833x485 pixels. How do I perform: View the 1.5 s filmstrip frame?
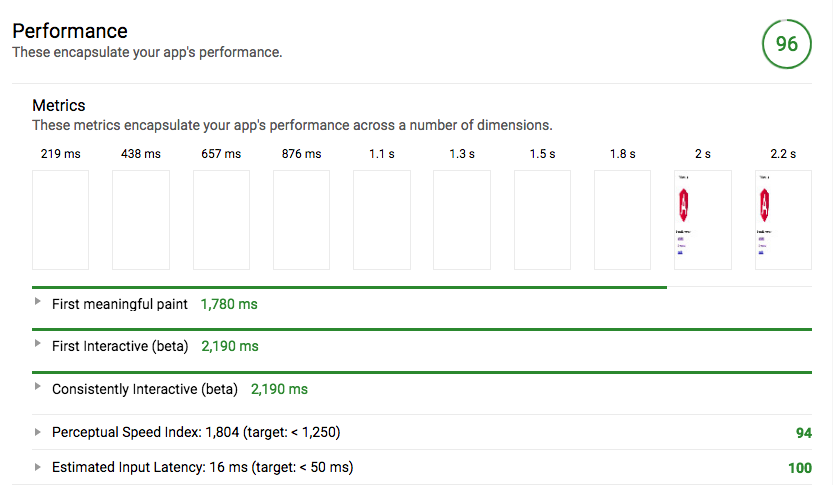click(542, 220)
